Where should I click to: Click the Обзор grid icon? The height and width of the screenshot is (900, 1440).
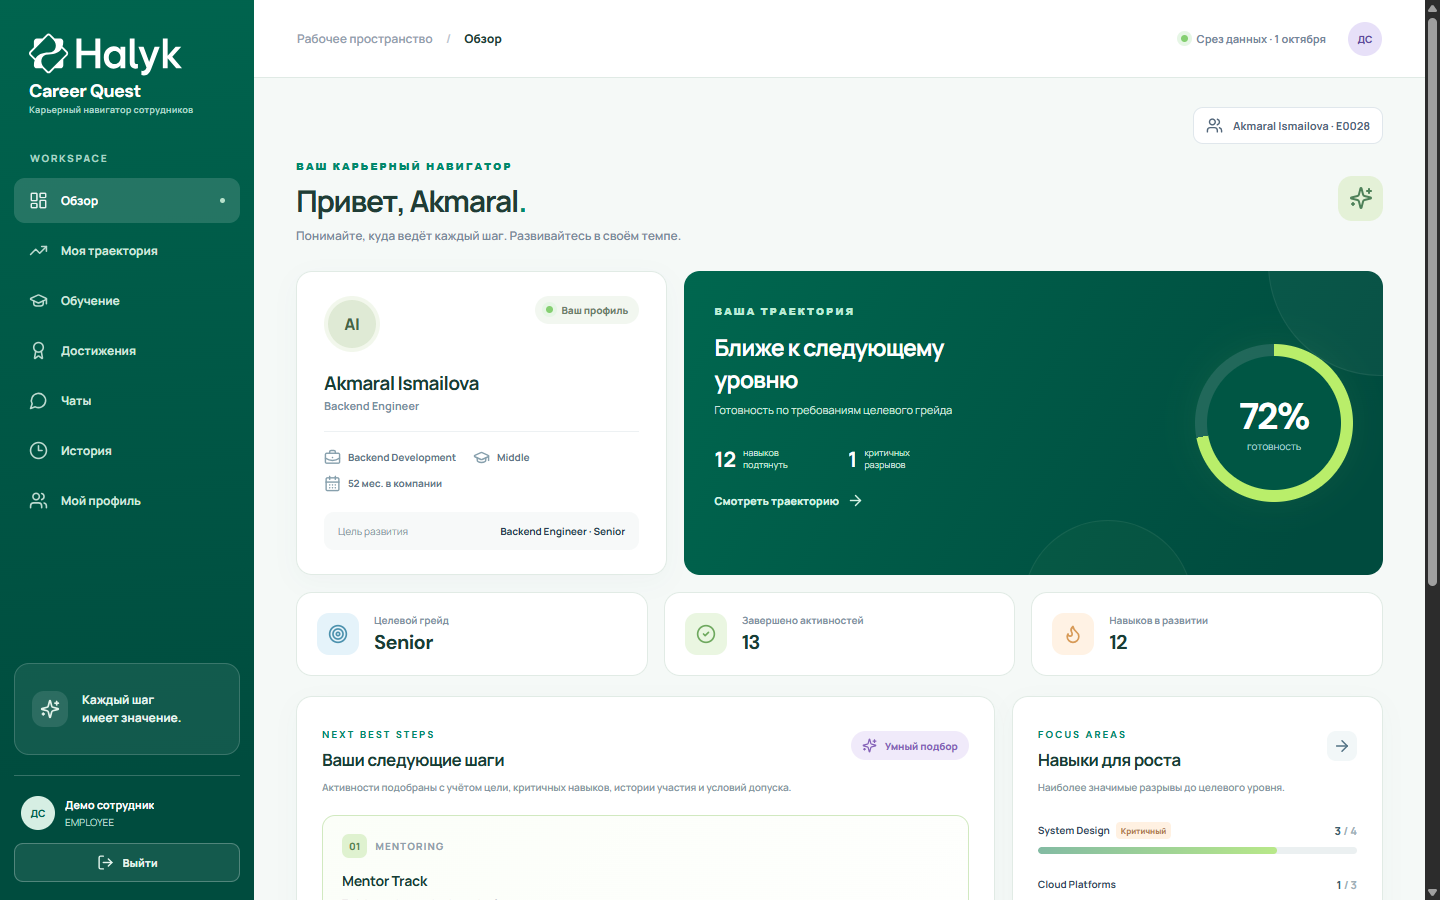(x=38, y=200)
